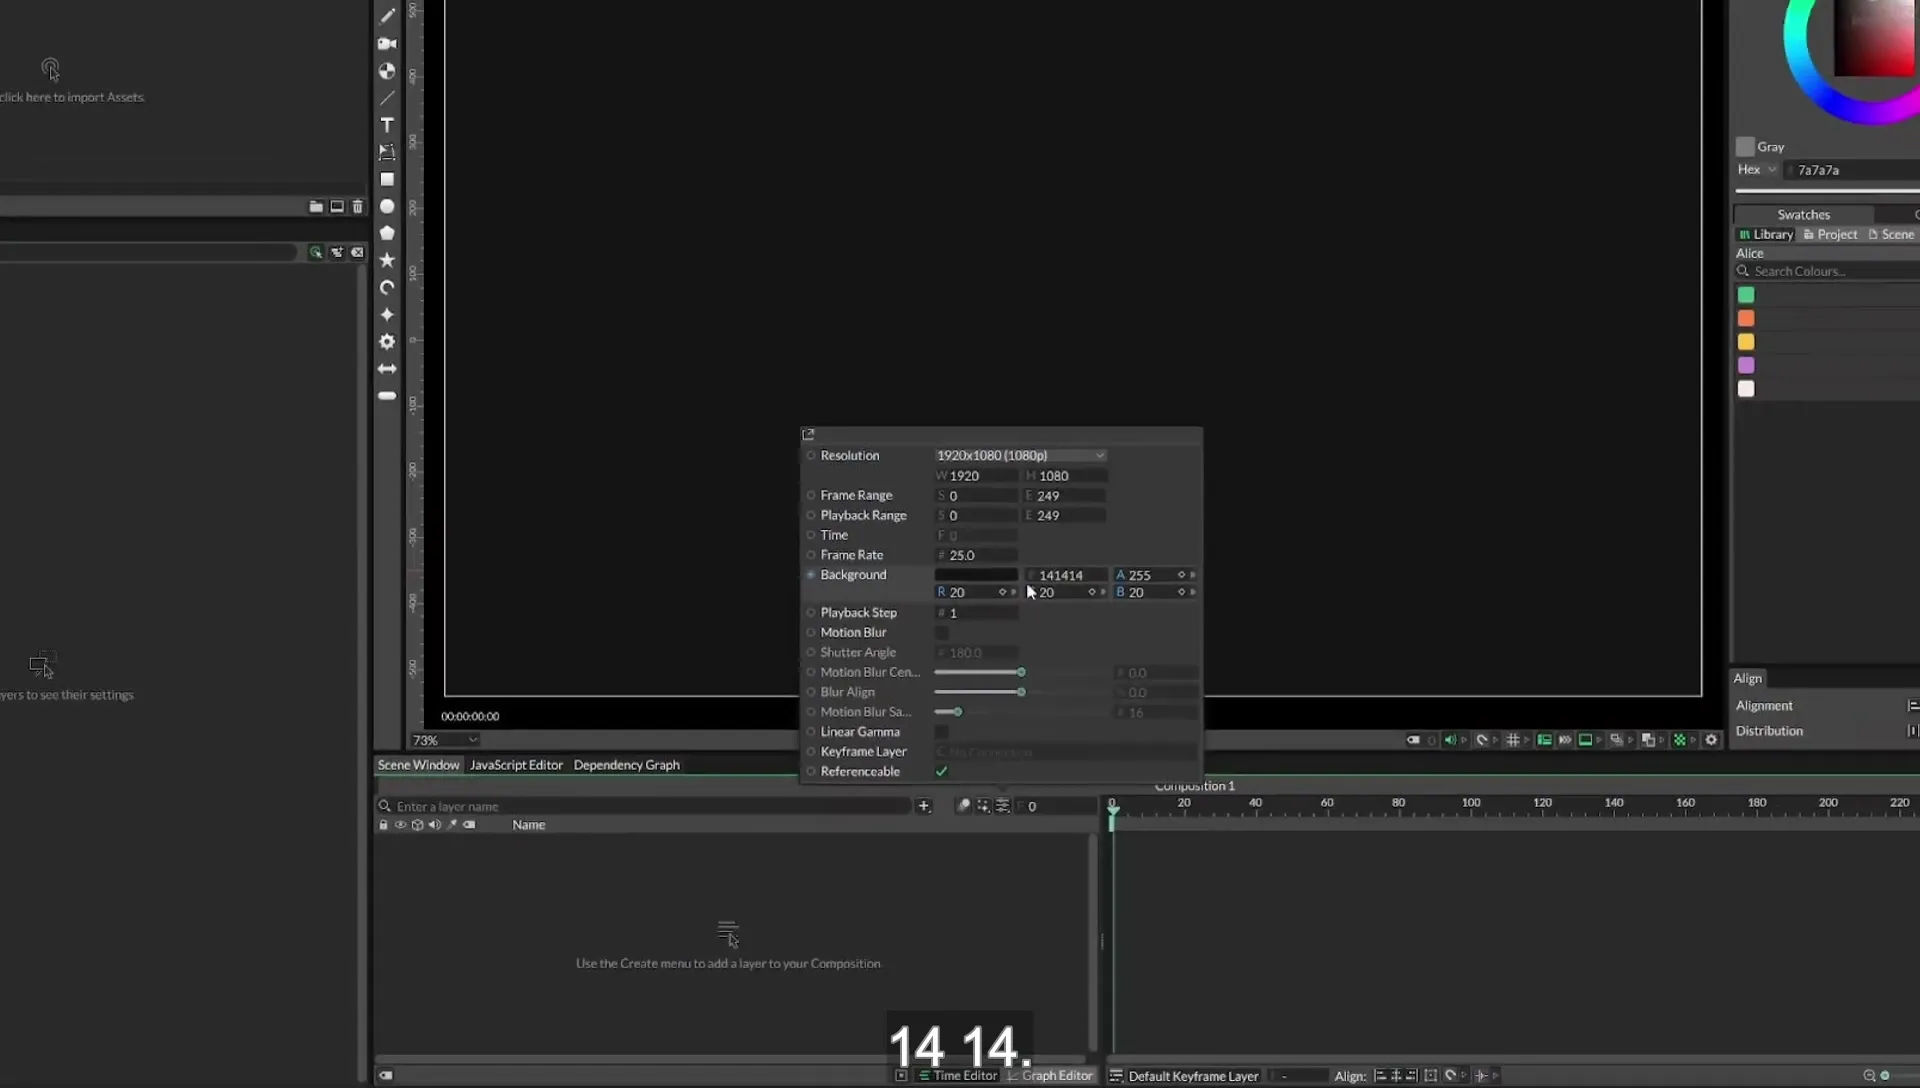Open the Scene Window tab
The image size is (1920, 1088).
[418, 765]
